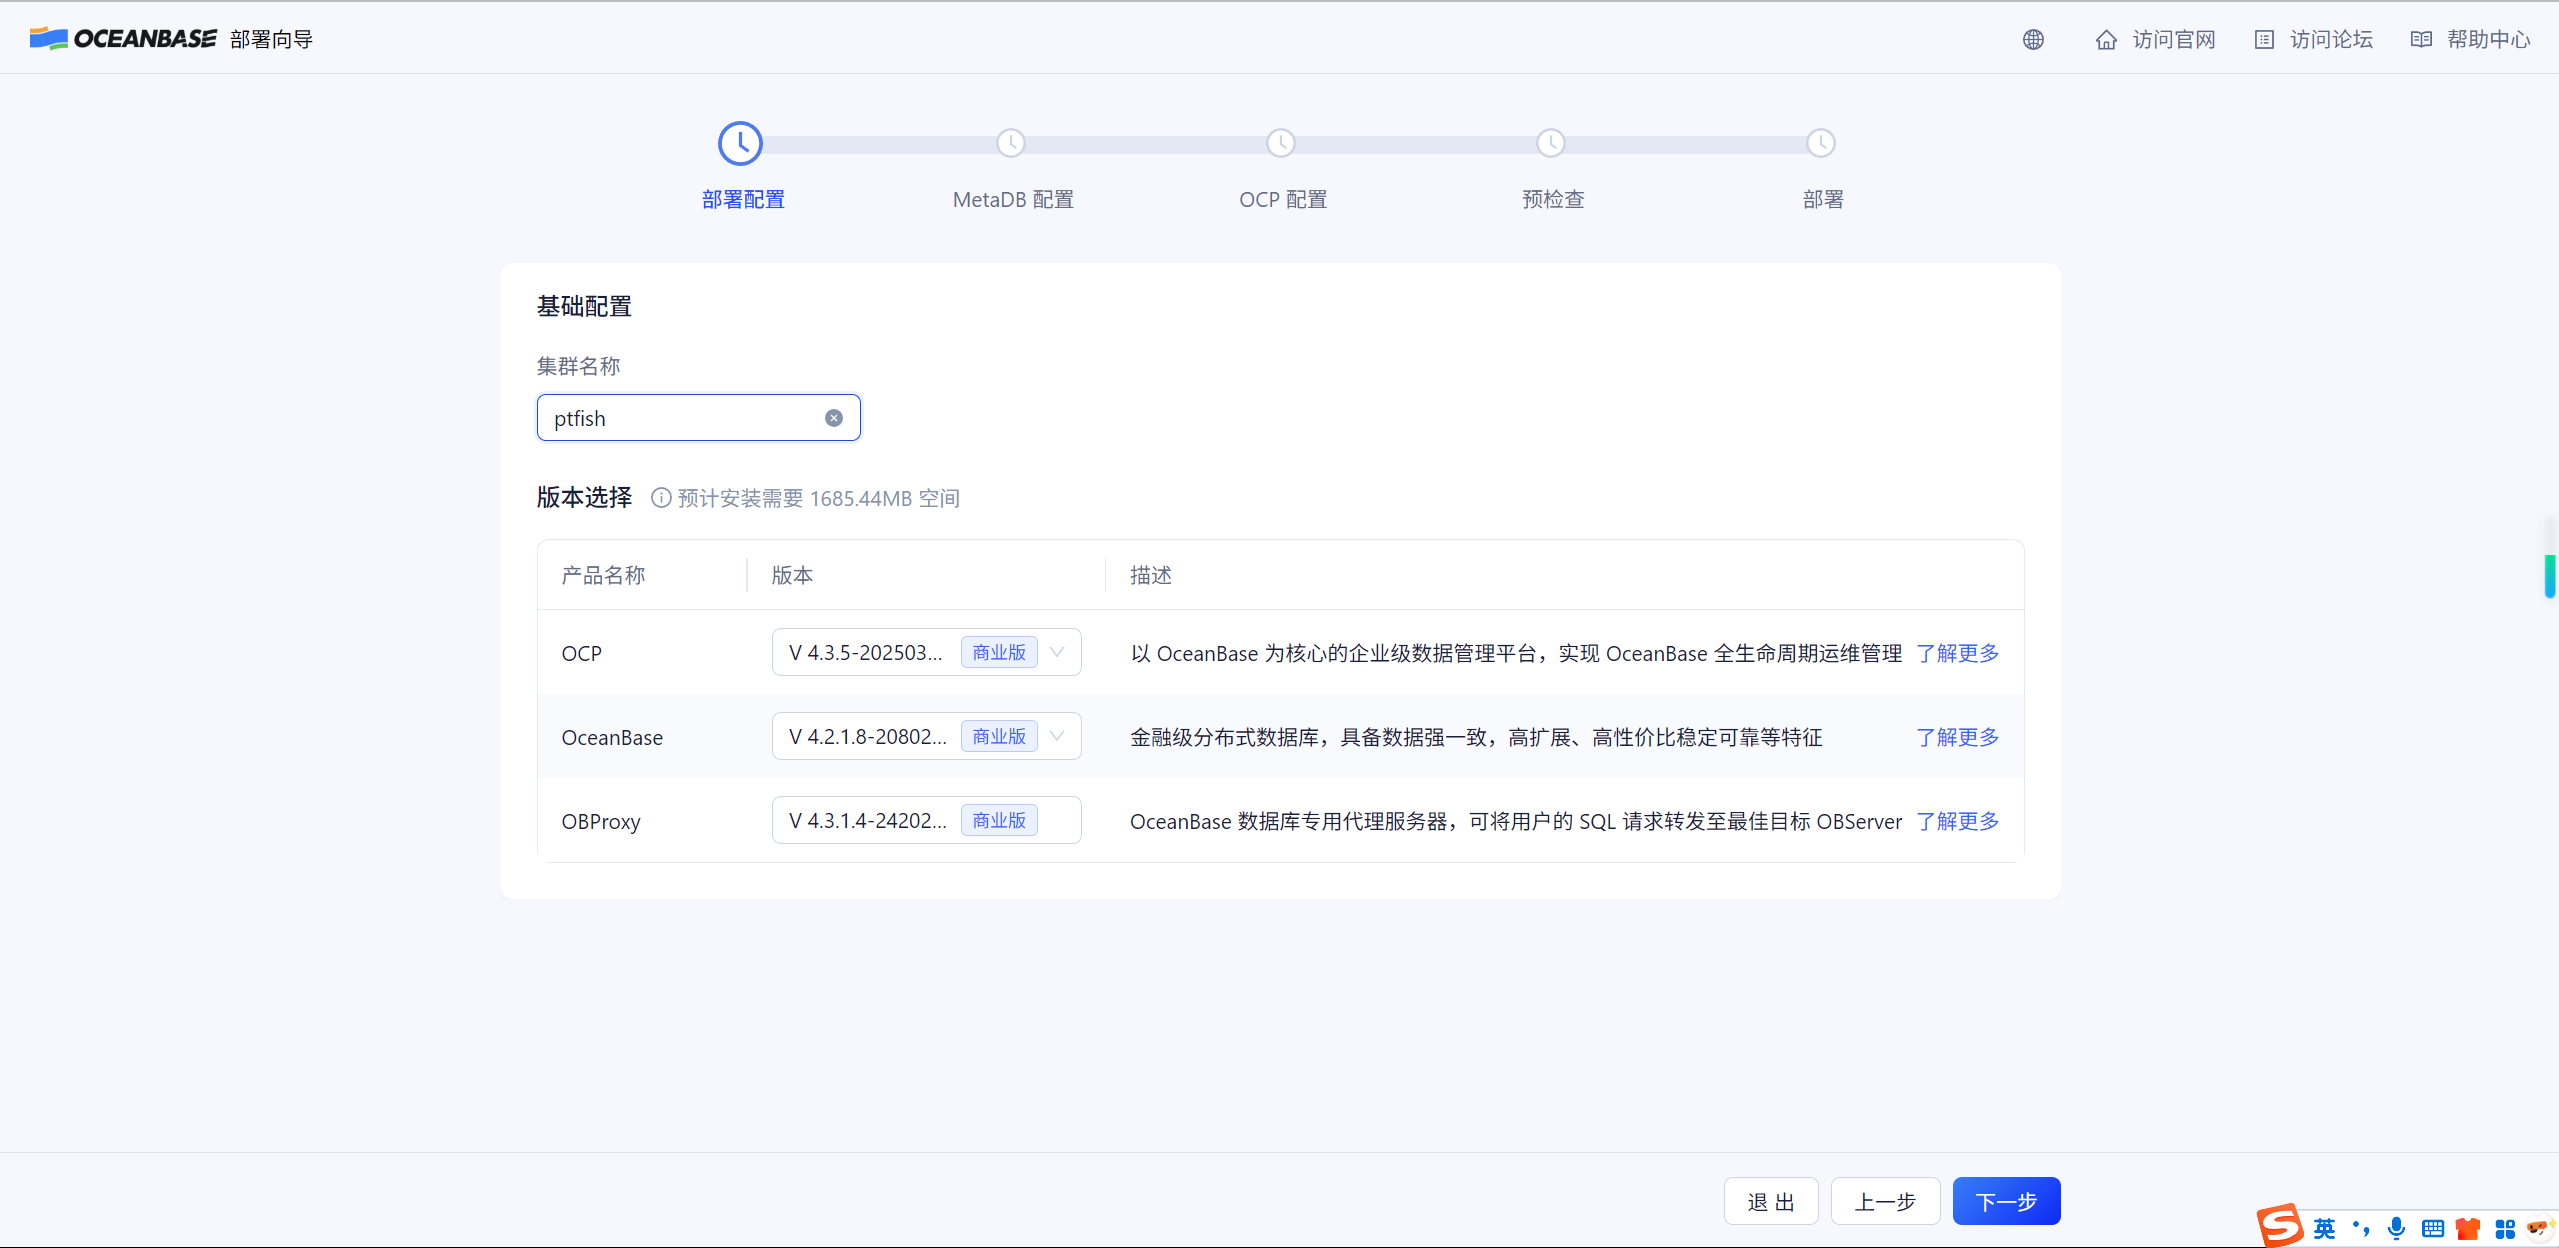Open the 帮助中心 link
Image resolution: width=2559 pixels, height=1248 pixels.
click(2488, 40)
